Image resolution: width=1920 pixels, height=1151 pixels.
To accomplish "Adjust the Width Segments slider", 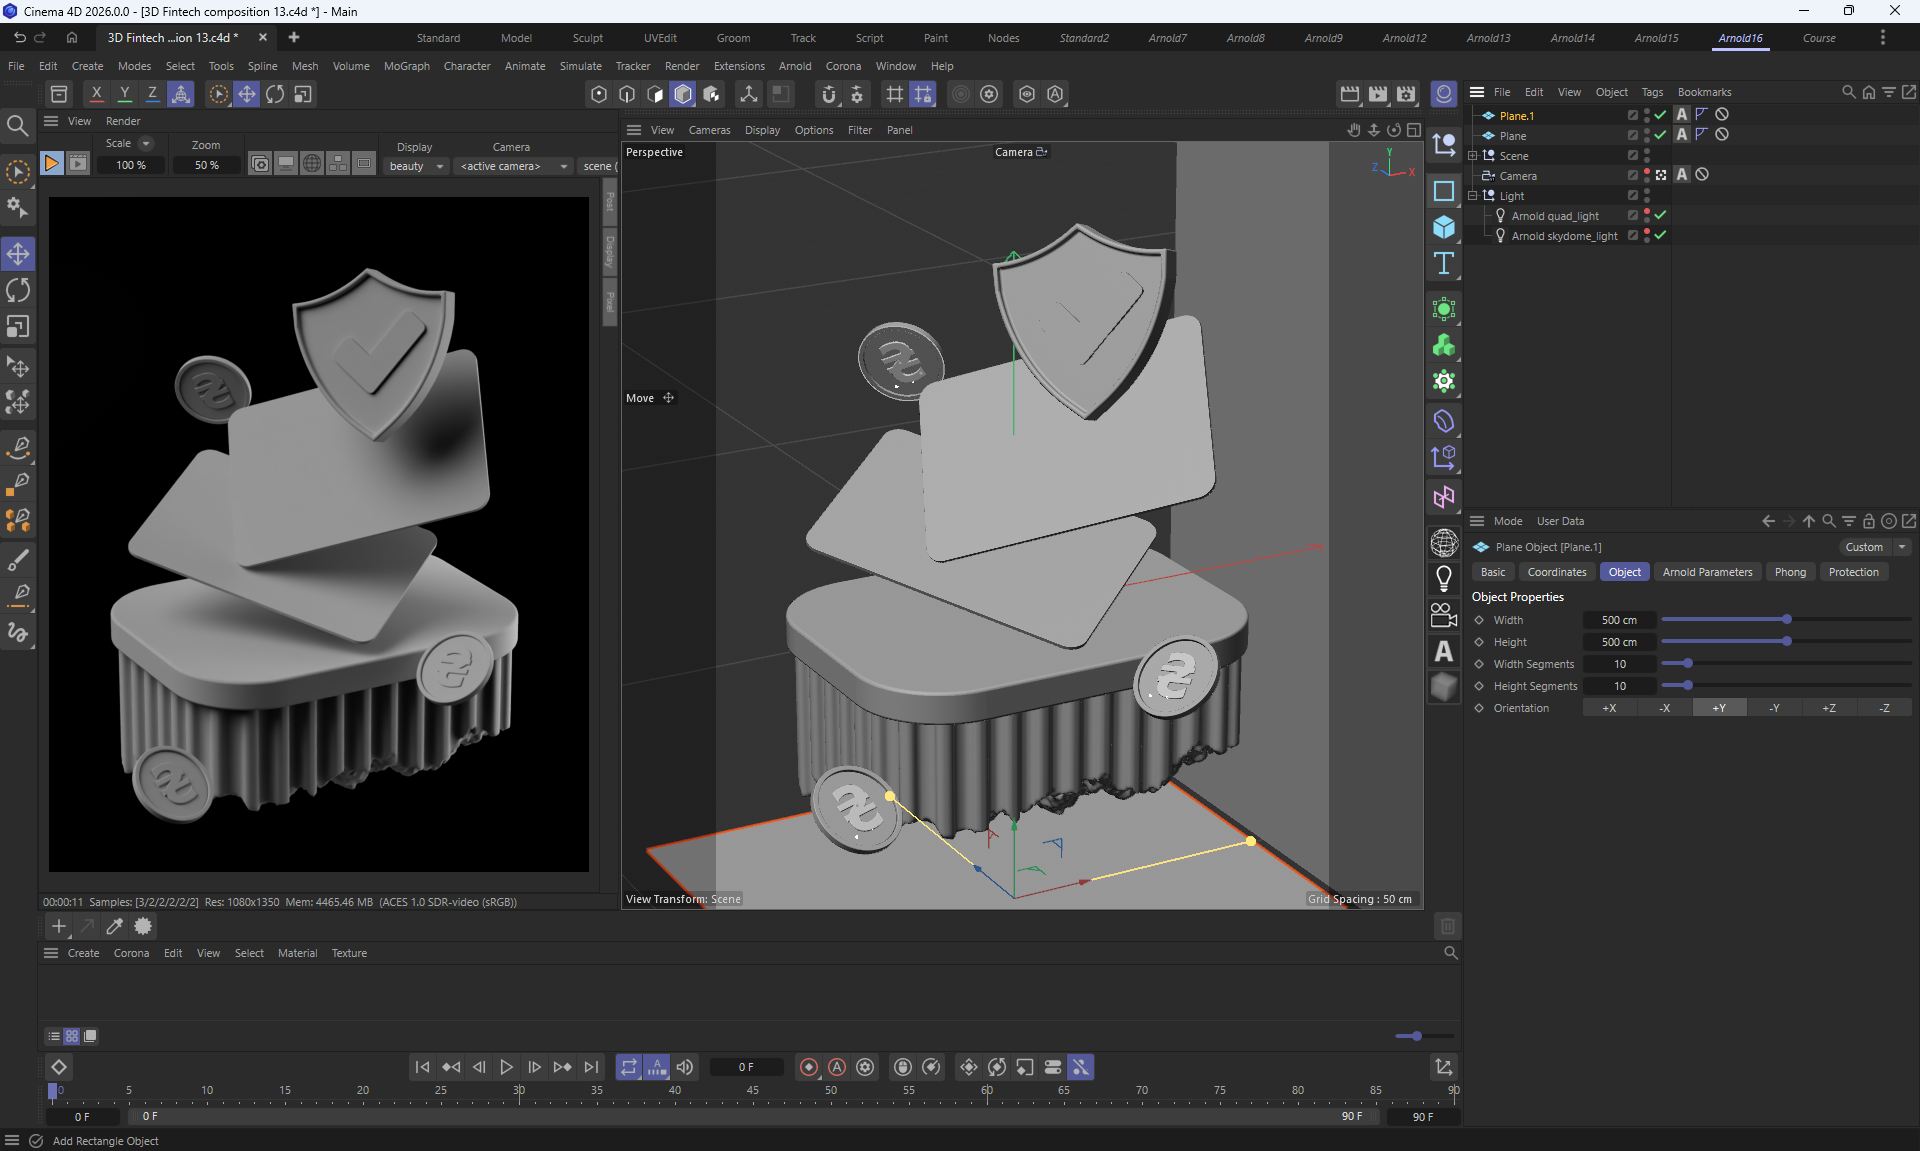I will (1688, 664).
